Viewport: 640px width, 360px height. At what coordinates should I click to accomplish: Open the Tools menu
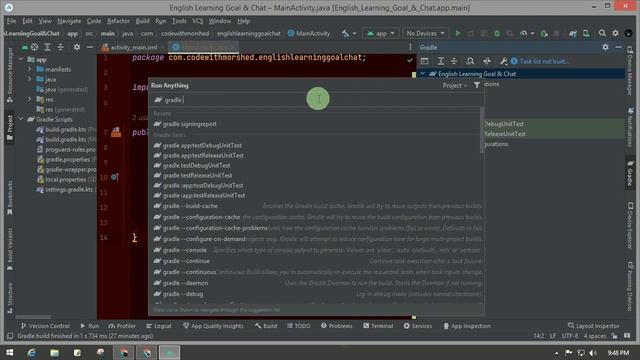tap(179, 21)
